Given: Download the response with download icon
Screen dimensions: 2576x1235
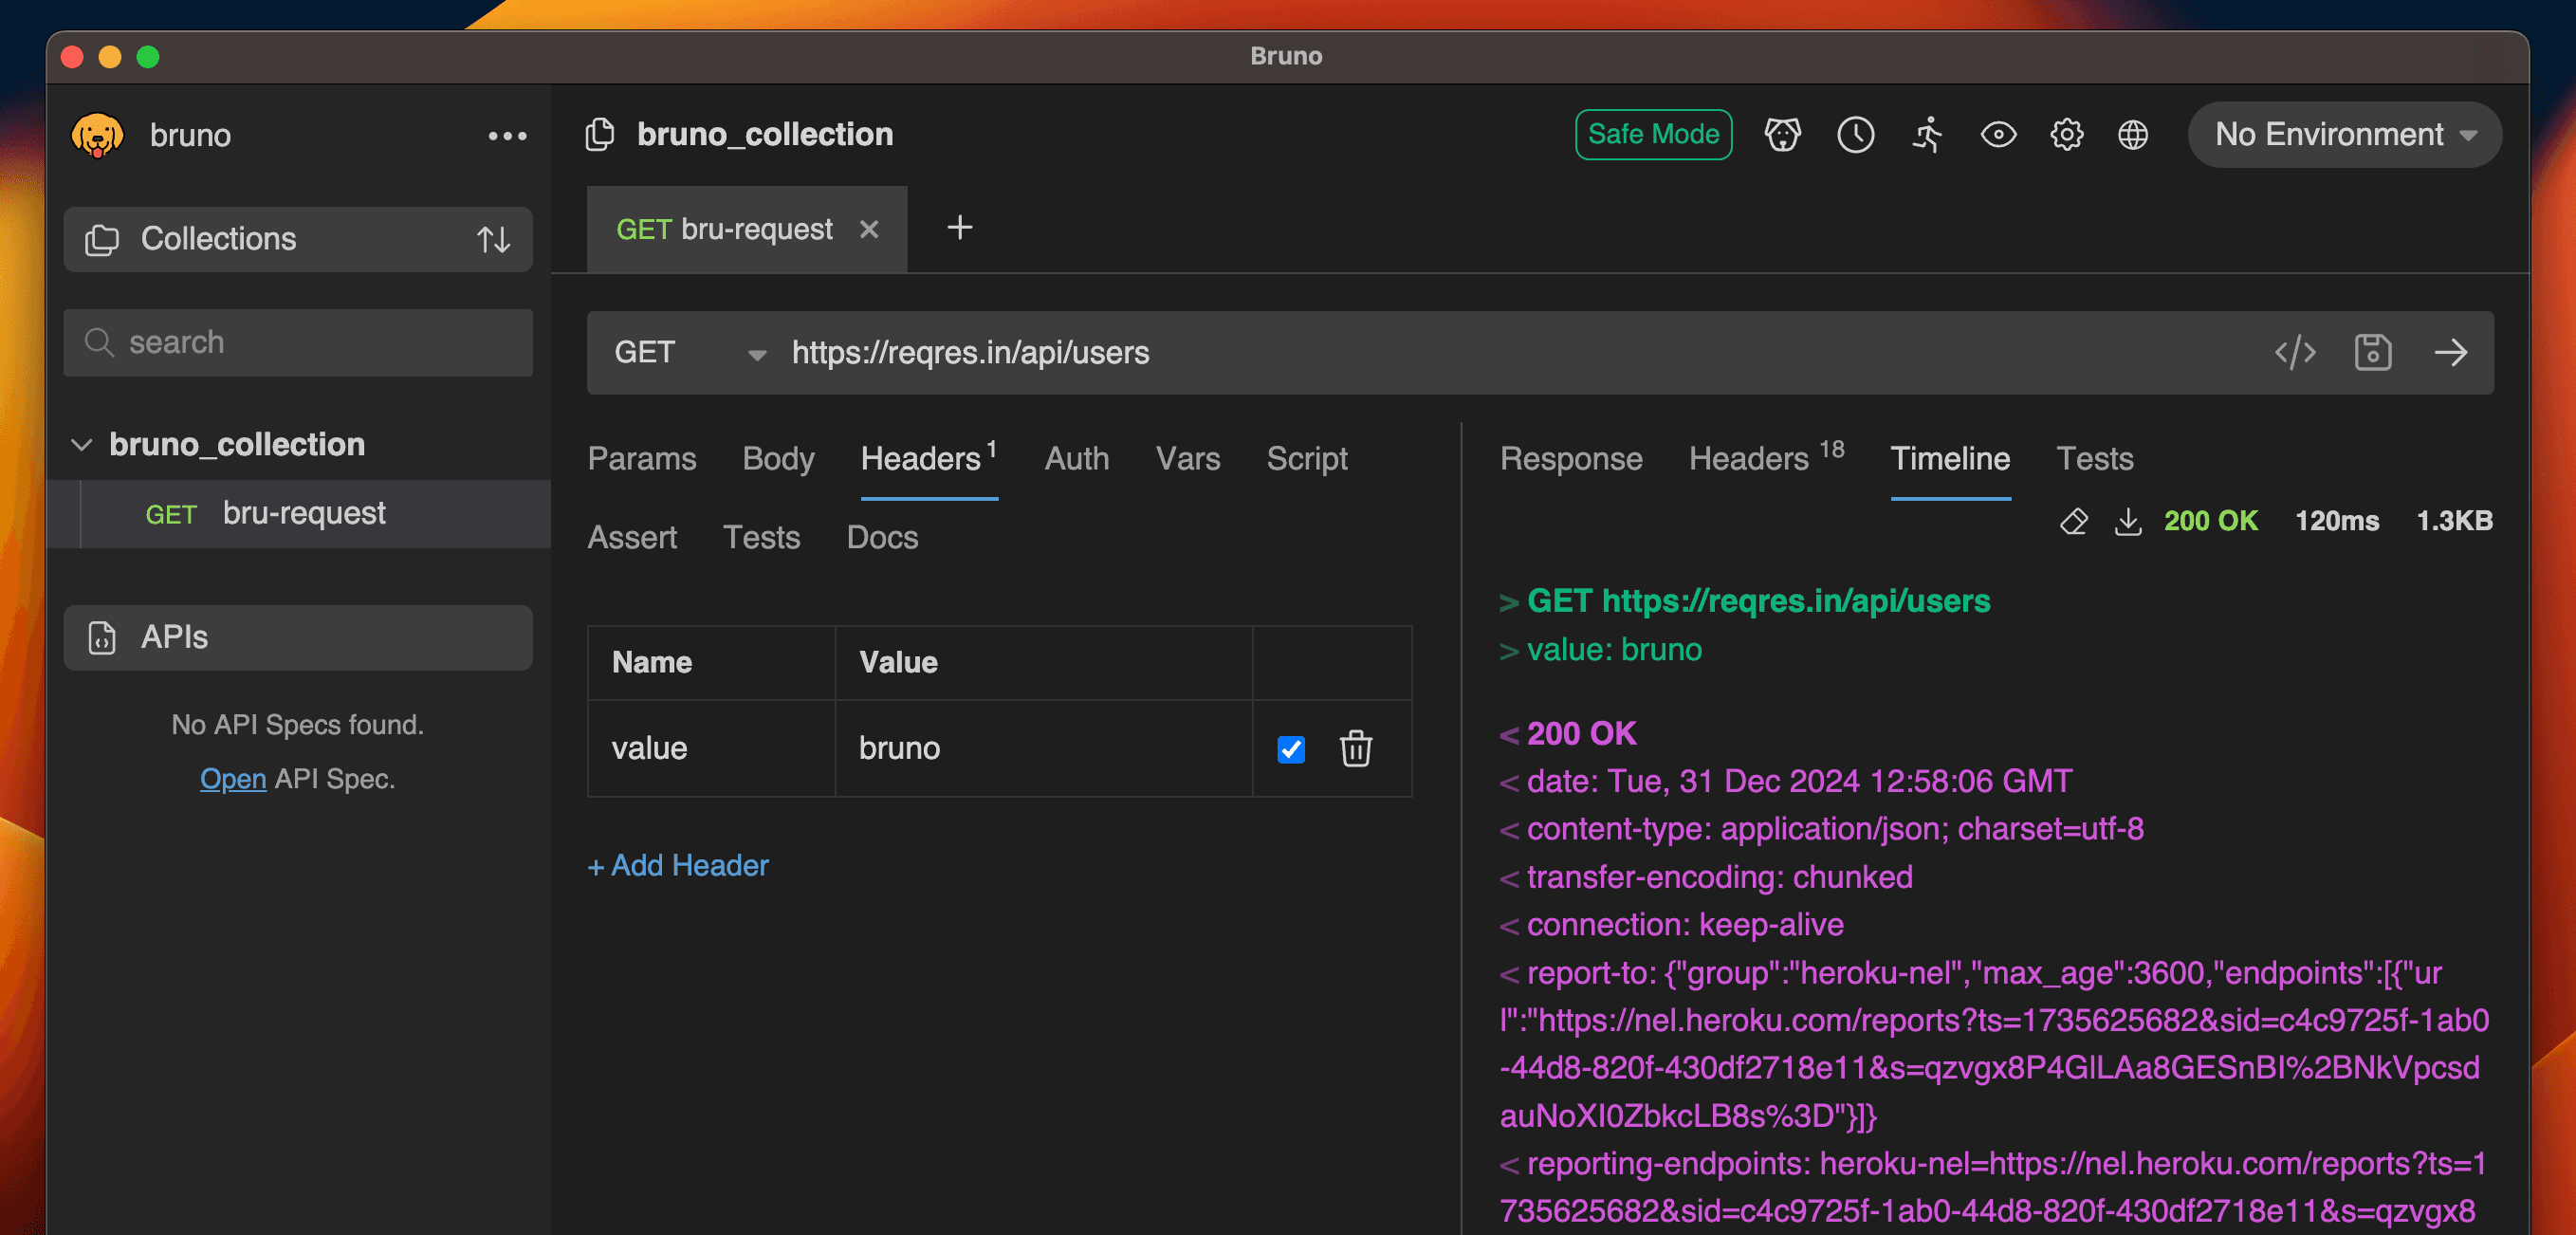Looking at the screenshot, I should point(2128,521).
